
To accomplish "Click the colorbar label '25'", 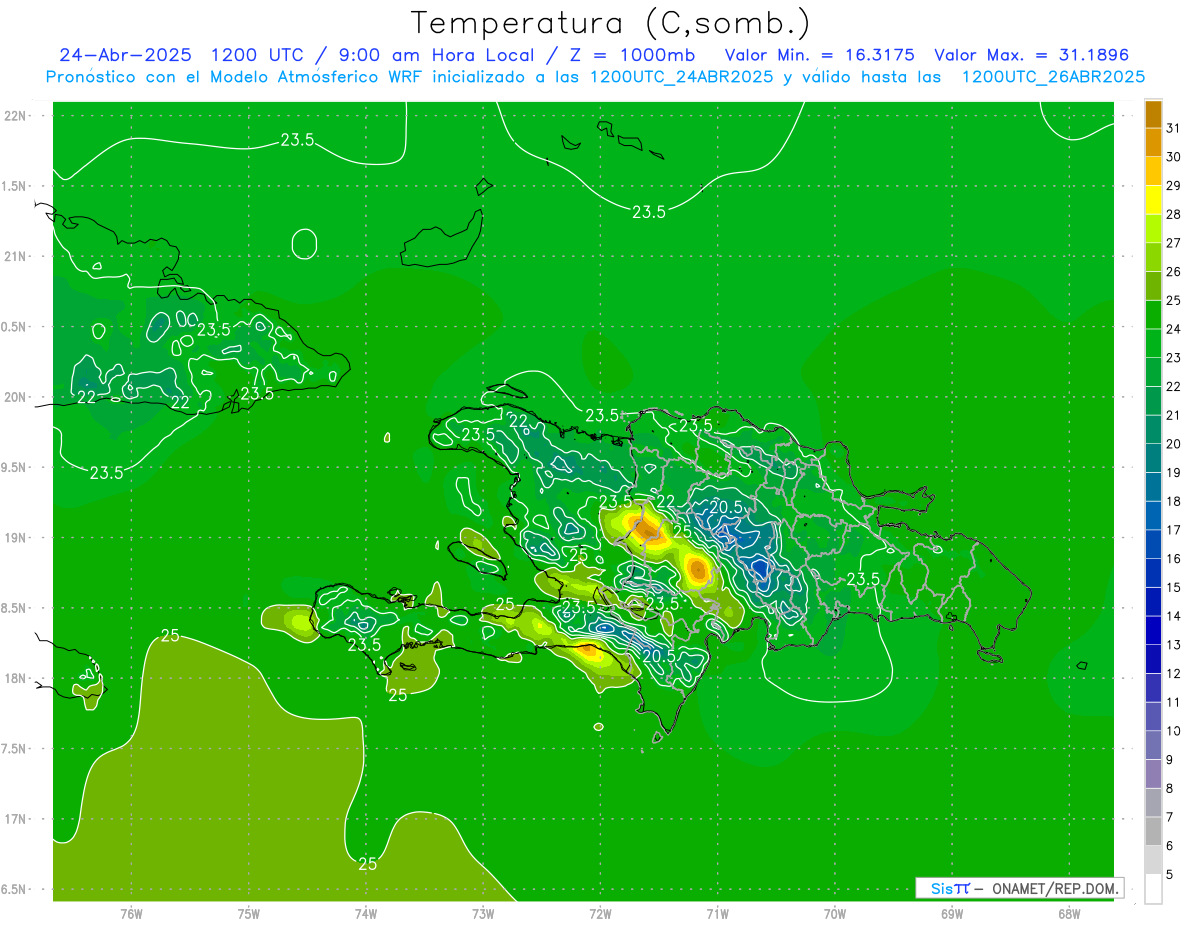I will click(1173, 300).
